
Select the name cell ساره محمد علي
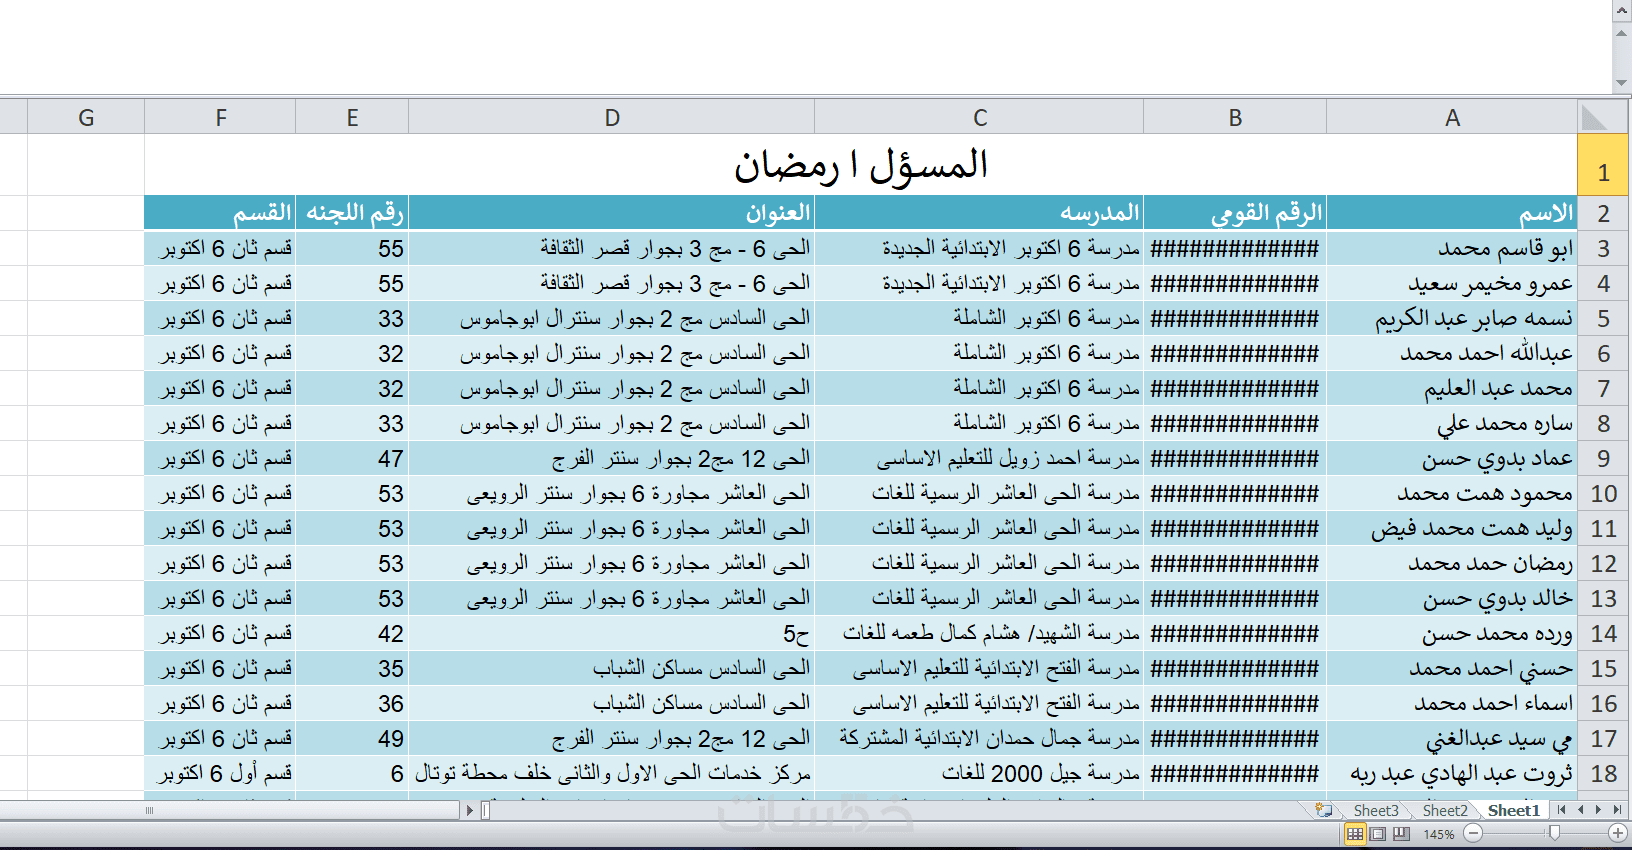(1452, 423)
